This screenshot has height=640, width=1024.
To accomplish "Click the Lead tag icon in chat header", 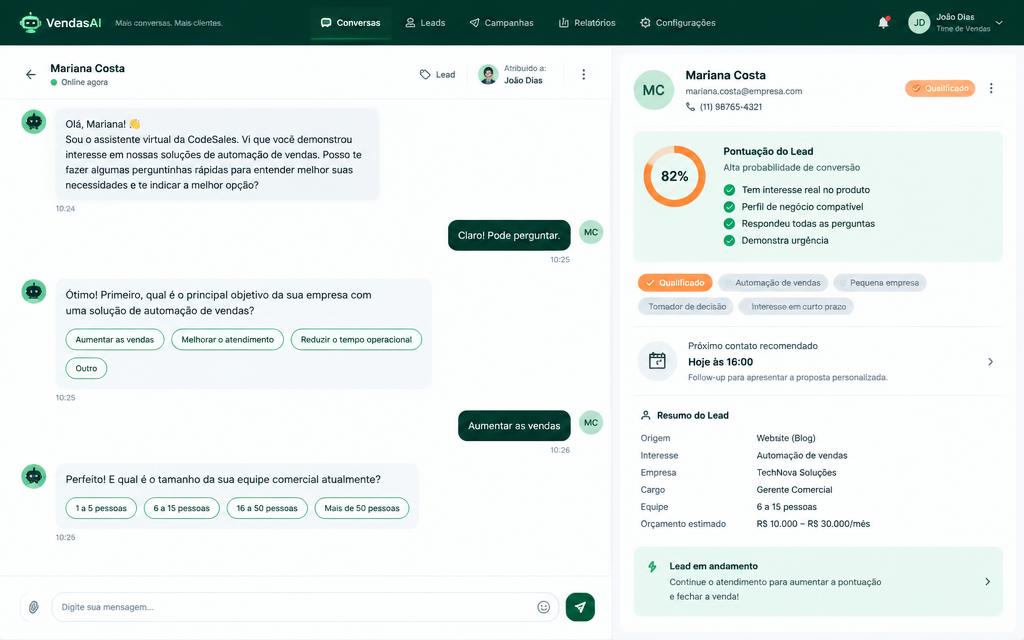I will (x=425, y=74).
